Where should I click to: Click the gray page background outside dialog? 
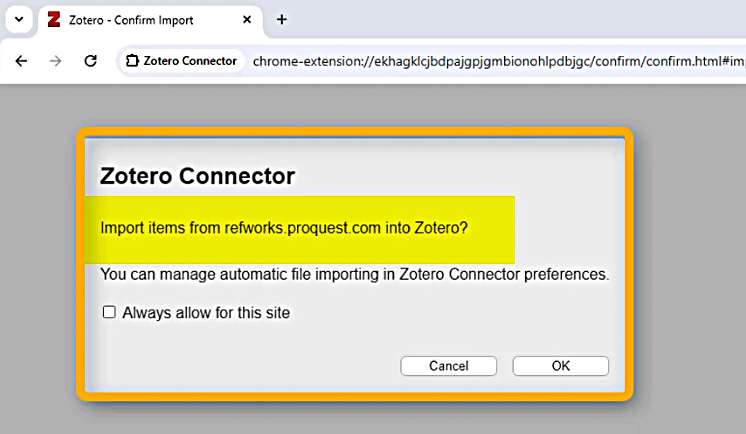pyautogui.click(x=680, y=250)
